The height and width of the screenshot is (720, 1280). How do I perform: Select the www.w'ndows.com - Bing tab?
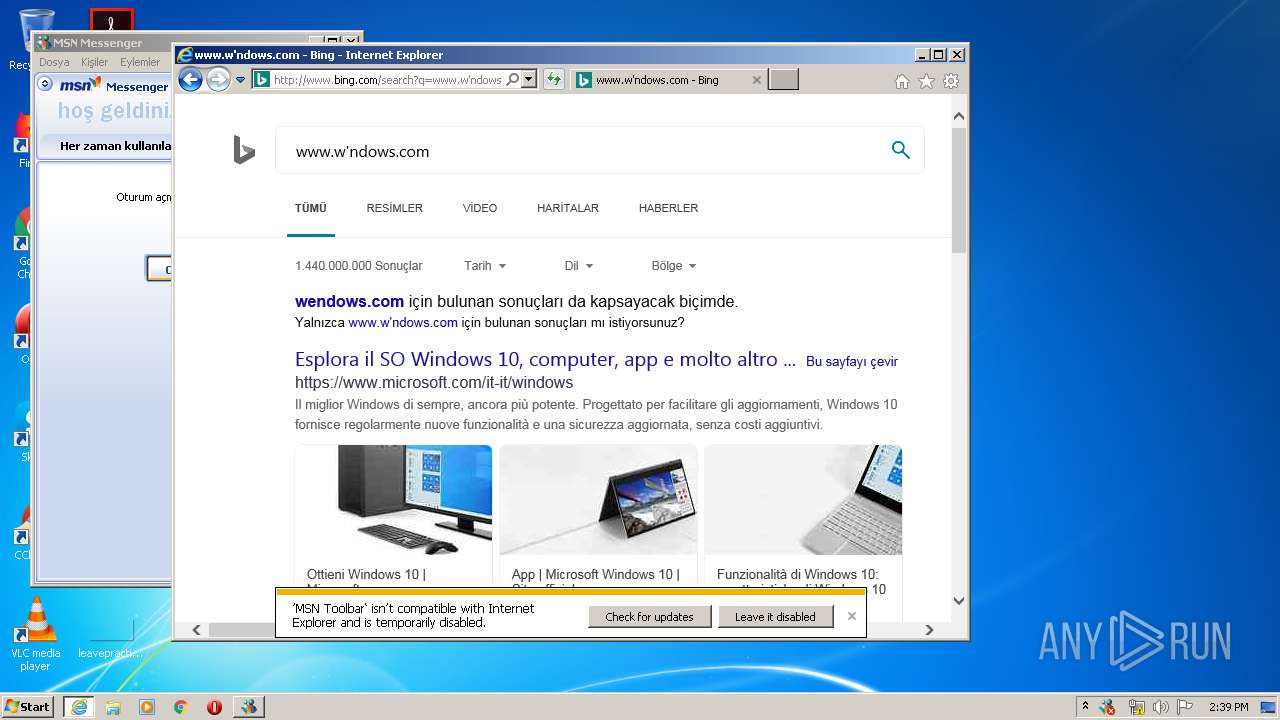668,80
